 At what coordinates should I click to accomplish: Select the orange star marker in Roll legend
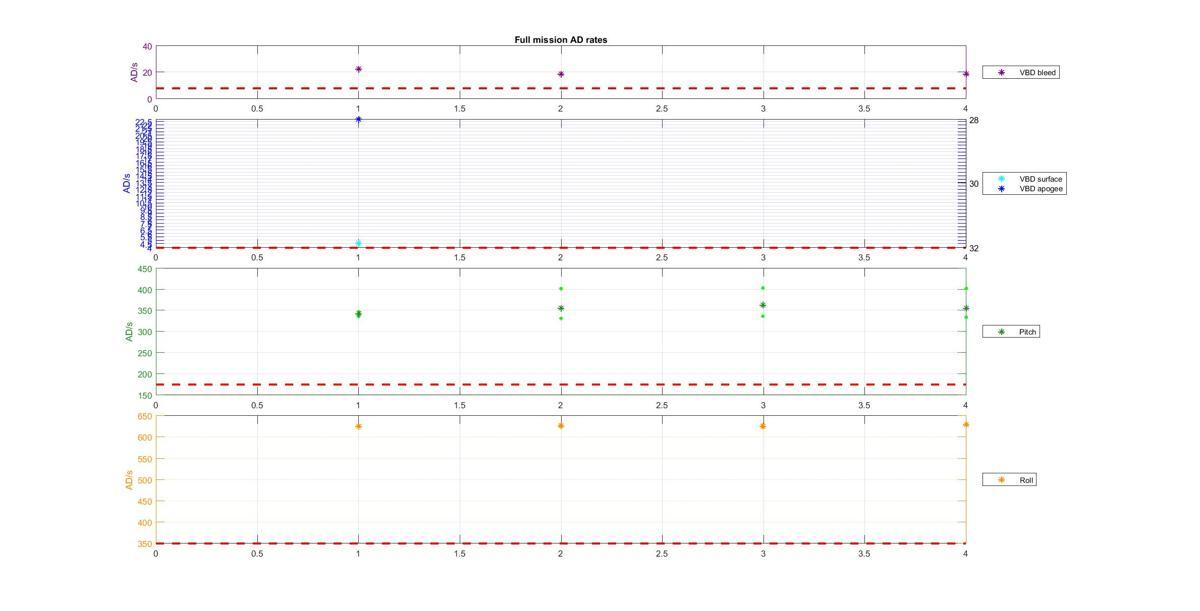tap(1001, 480)
